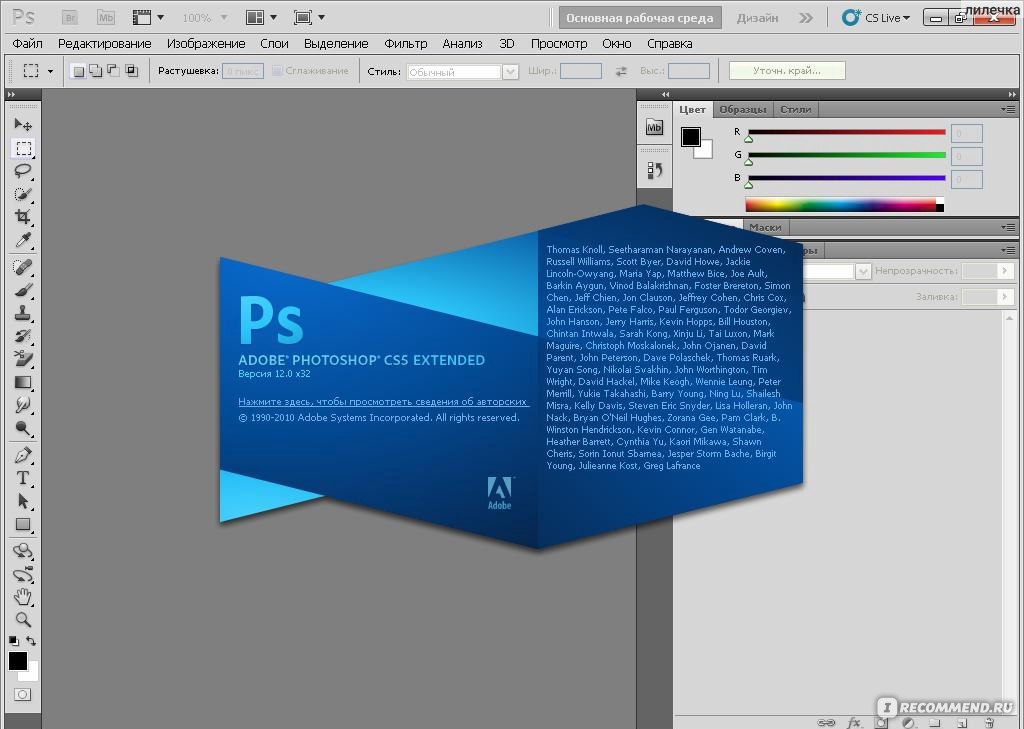Select the Dodge tool
This screenshot has width=1024, height=729.
pyautogui.click(x=23, y=428)
